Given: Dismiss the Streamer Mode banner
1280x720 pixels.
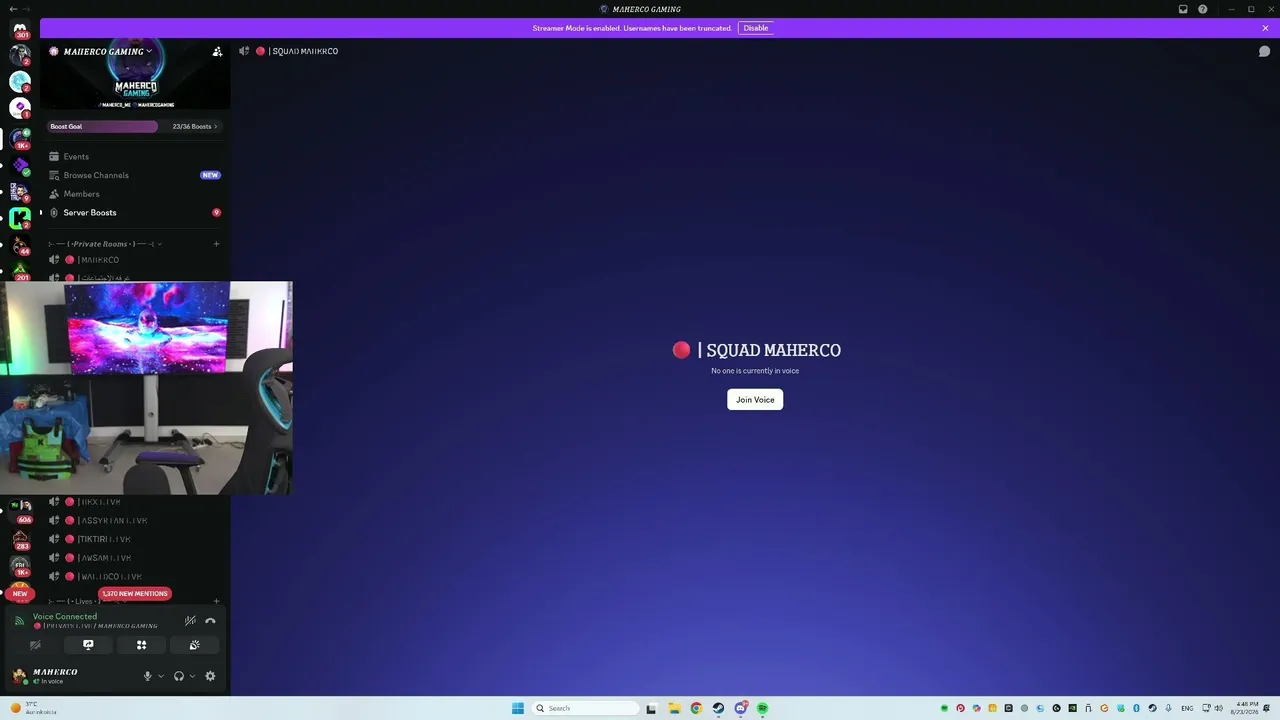Looking at the screenshot, I should tap(1265, 28).
